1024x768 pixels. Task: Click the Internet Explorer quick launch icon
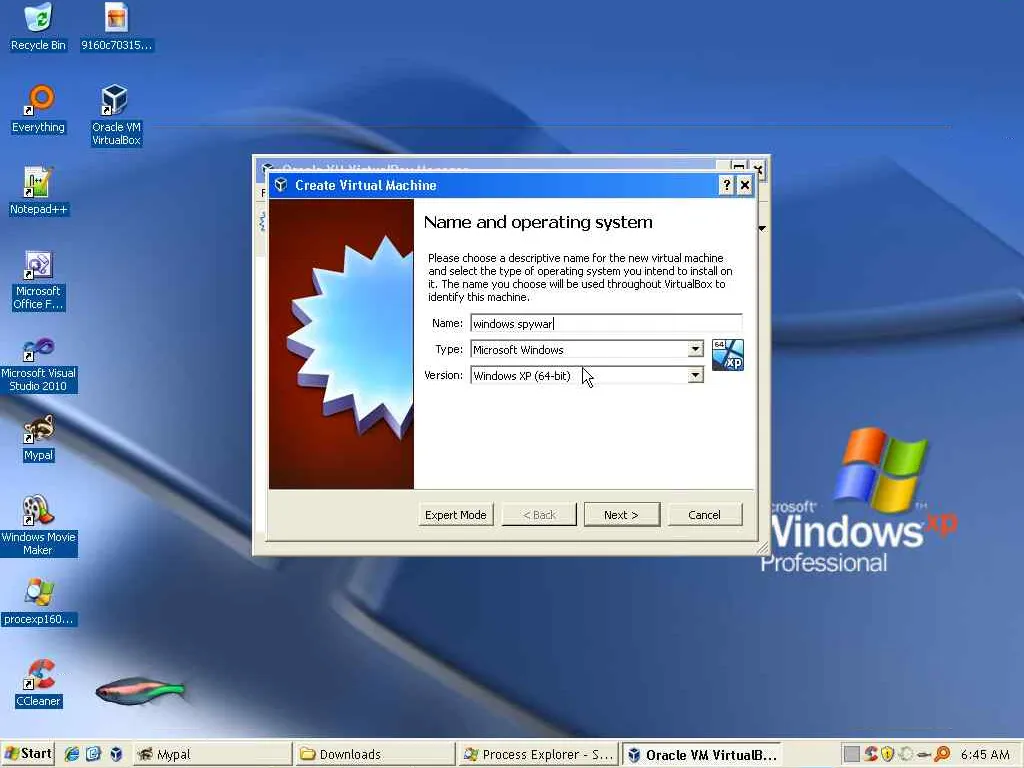point(71,754)
